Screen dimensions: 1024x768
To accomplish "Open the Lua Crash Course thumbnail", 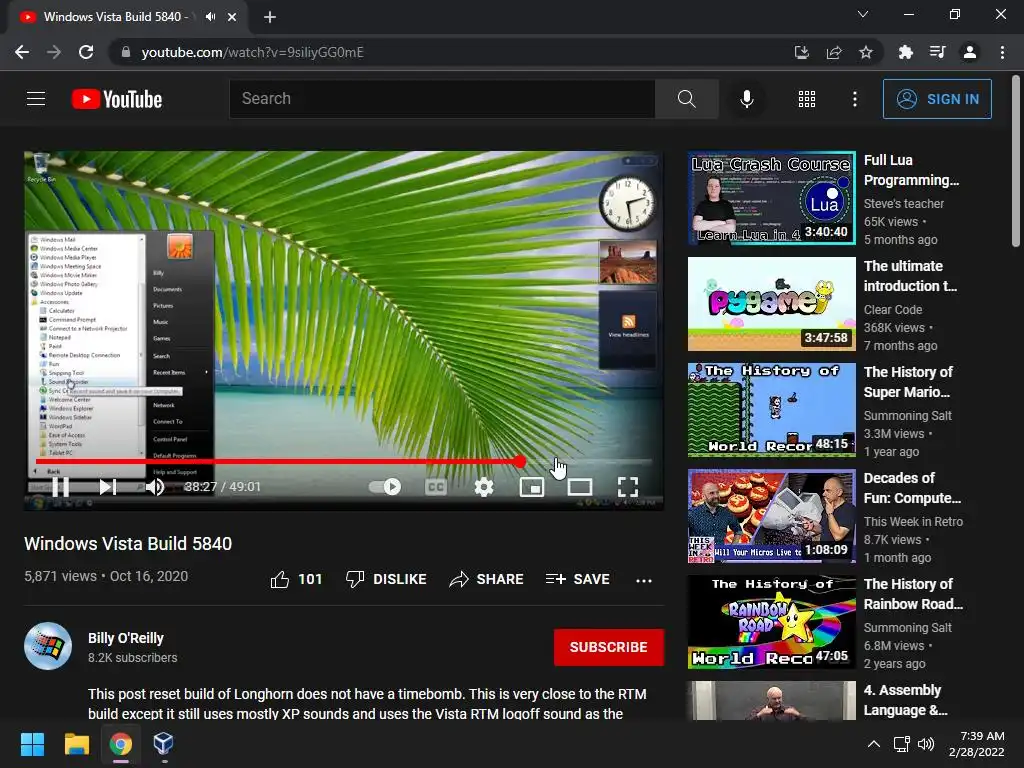I will [x=771, y=198].
